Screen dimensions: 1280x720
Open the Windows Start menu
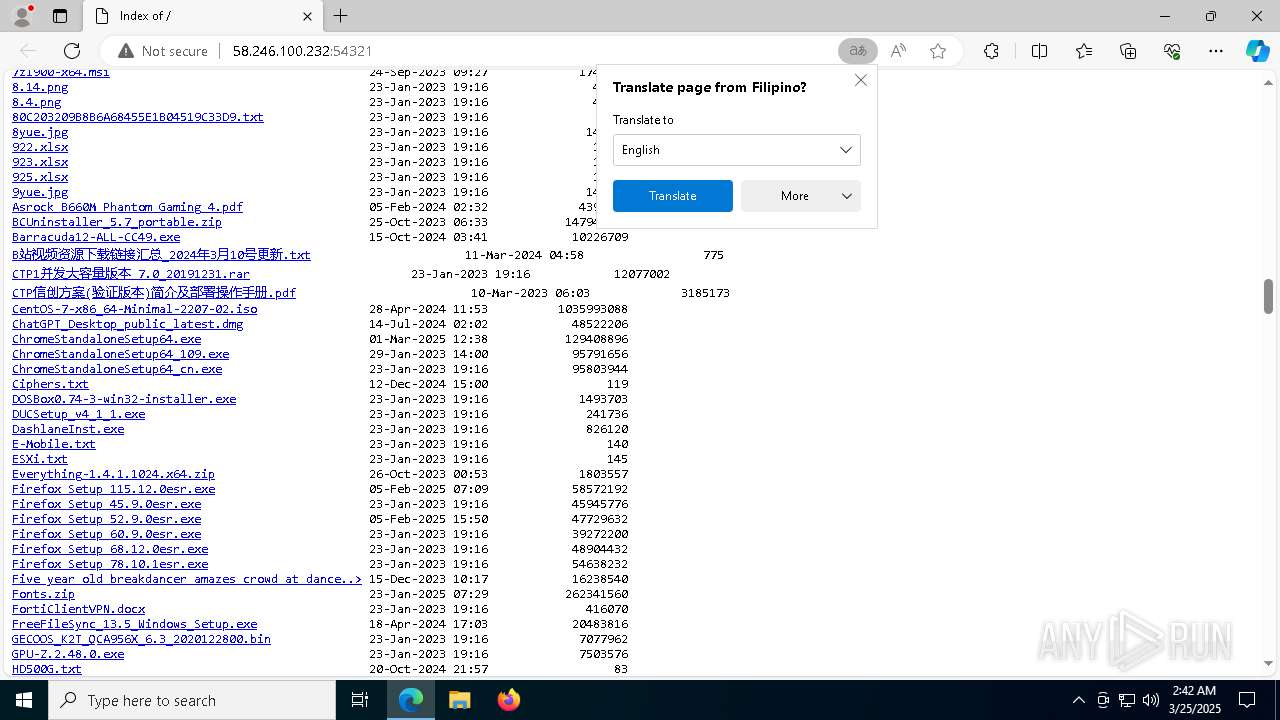tap(24, 700)
